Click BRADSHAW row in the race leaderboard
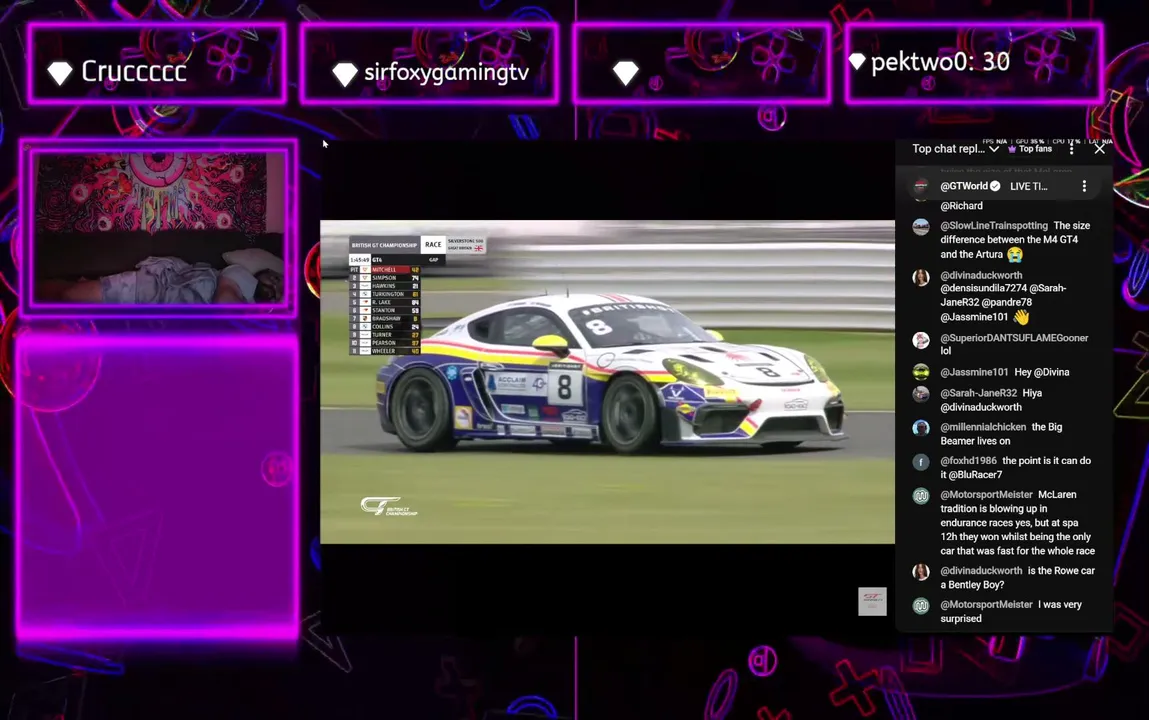 pyautogui.click(x=385, y=319)
